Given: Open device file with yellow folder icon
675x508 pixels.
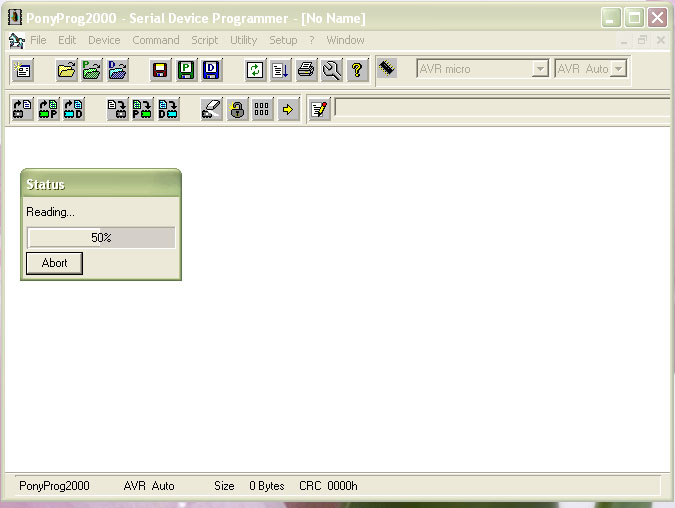Looking at the screenshot, I should click(66, 70).
